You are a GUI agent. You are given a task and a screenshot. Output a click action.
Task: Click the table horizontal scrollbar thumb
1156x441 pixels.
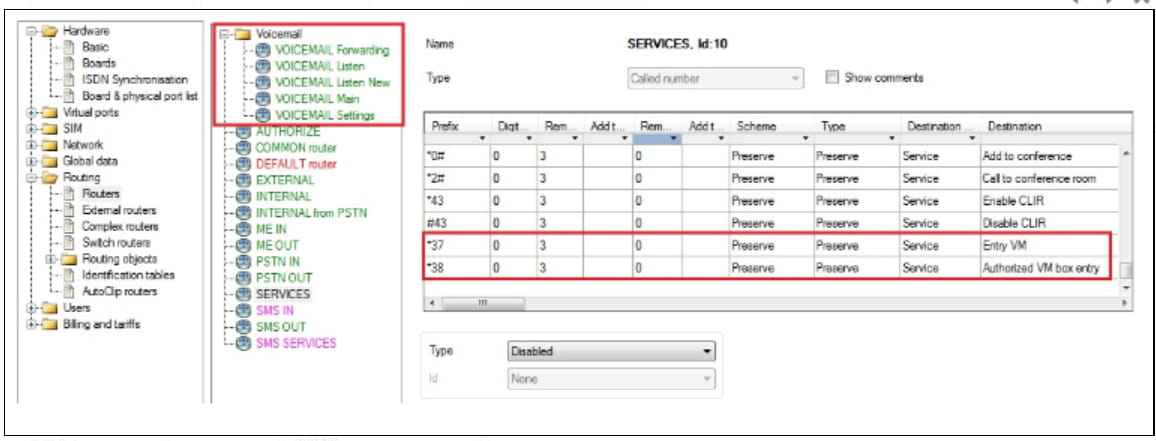tap(482, 303)
